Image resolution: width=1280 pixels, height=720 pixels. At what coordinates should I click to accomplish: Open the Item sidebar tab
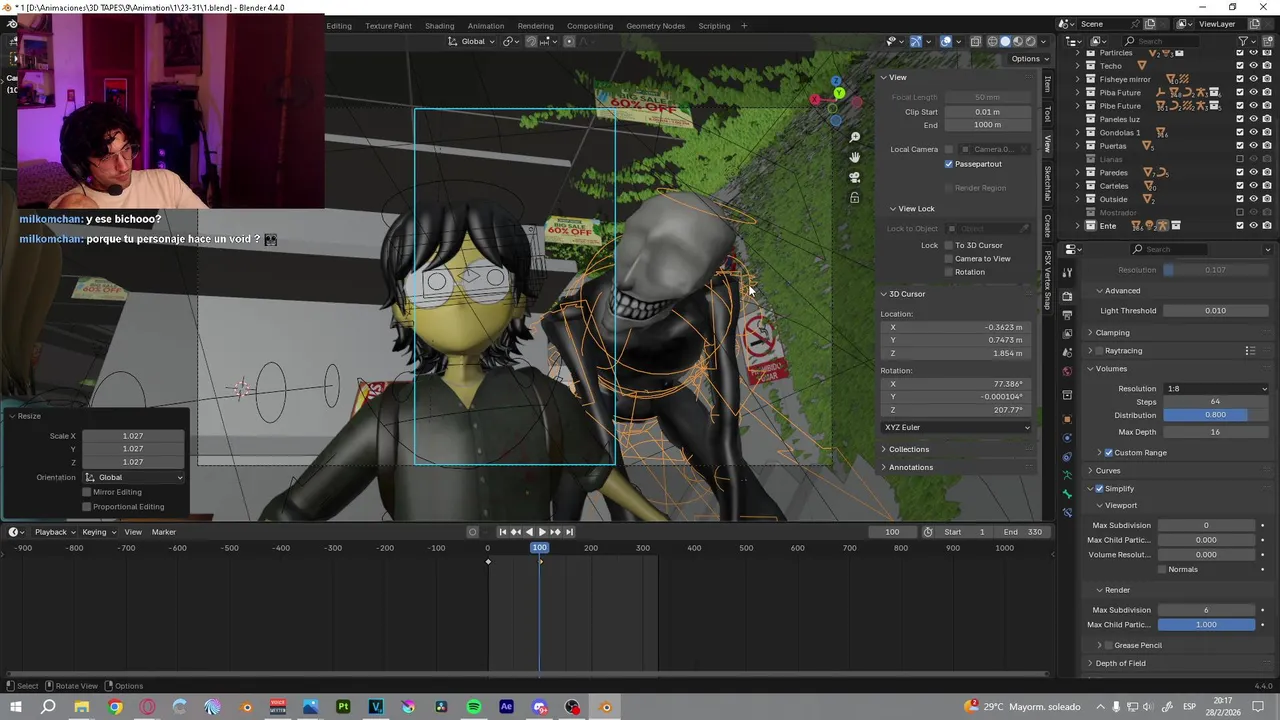click(x=1047, y=84)
